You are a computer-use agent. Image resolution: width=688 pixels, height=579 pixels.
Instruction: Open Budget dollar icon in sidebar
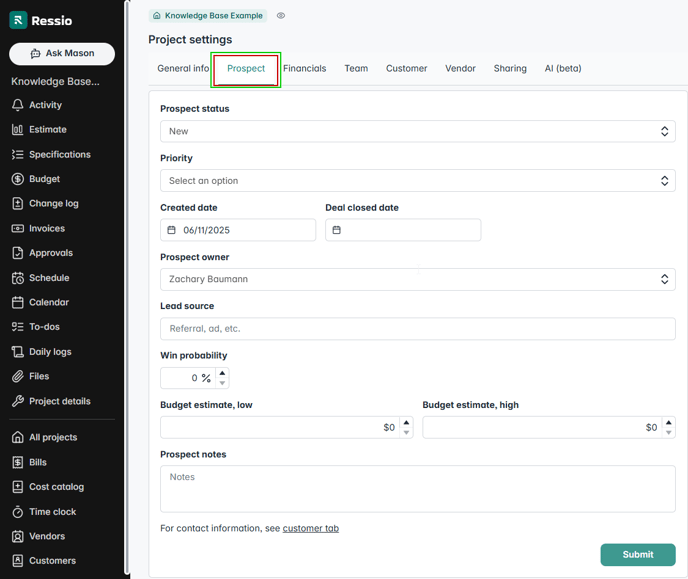(x=18, y=179)
